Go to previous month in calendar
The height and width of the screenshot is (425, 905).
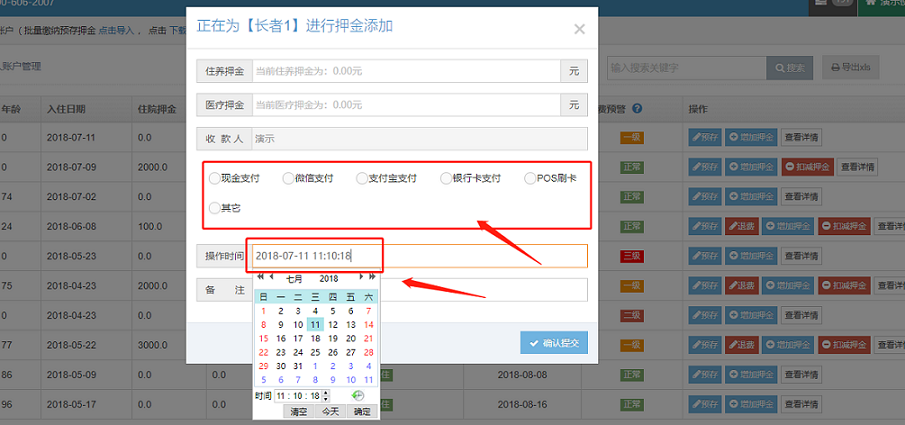click(270, 278)
